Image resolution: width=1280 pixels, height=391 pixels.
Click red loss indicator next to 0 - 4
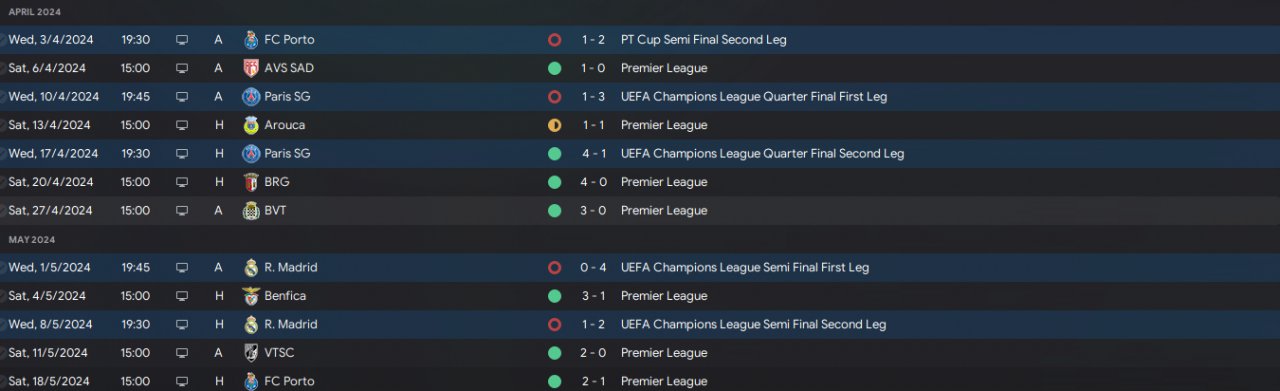(554, 267)
